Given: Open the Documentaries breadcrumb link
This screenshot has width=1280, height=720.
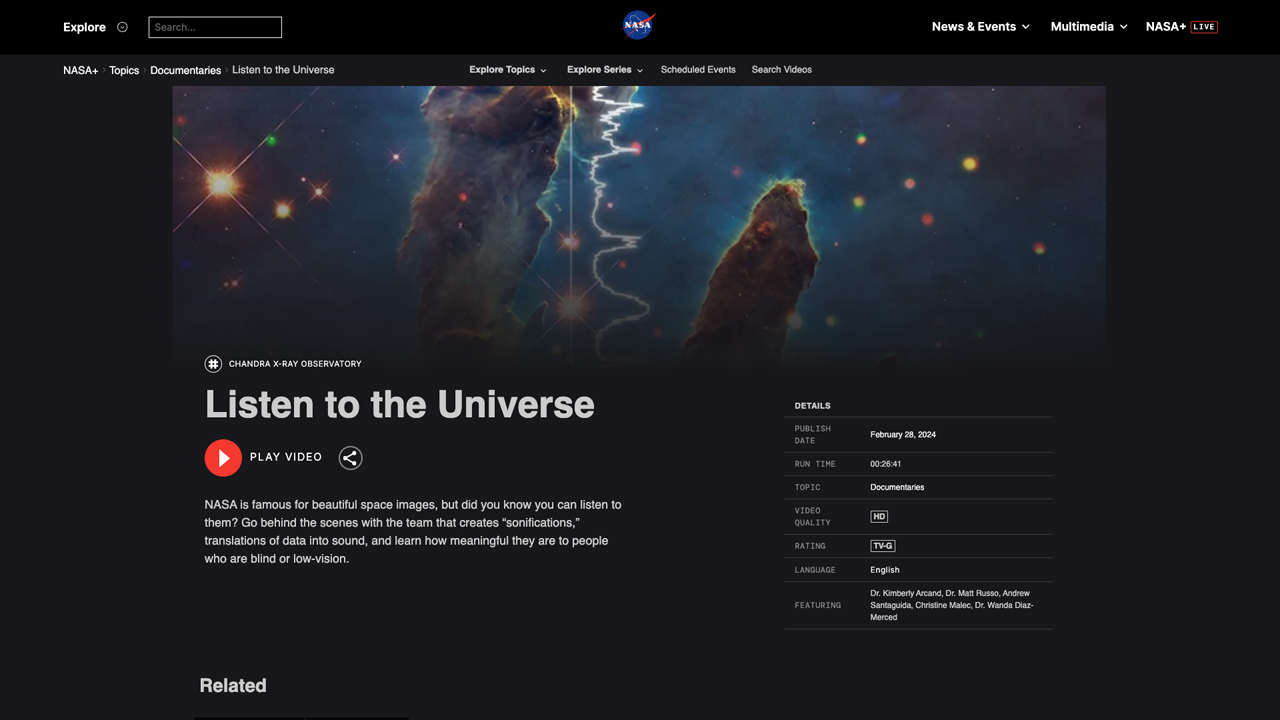Looking at the screenshot, I should tap(186, 70).
